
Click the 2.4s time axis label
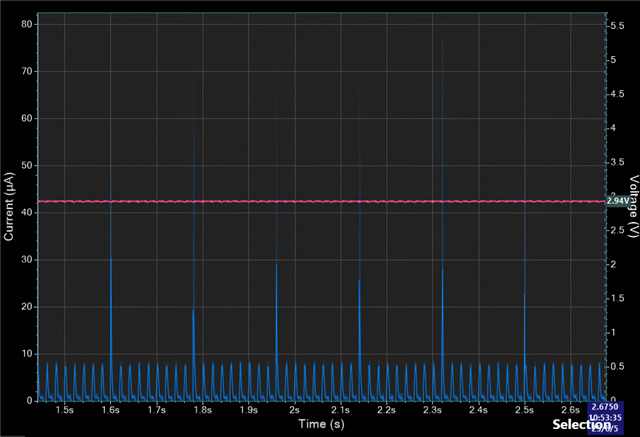point(478,410)
